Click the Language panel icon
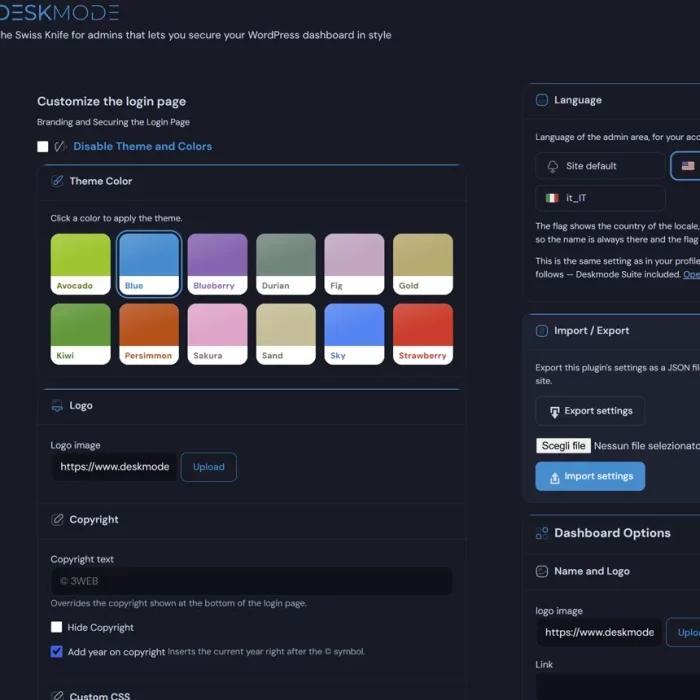The height and width of the screenshot is (700, 700). point(542,100)
